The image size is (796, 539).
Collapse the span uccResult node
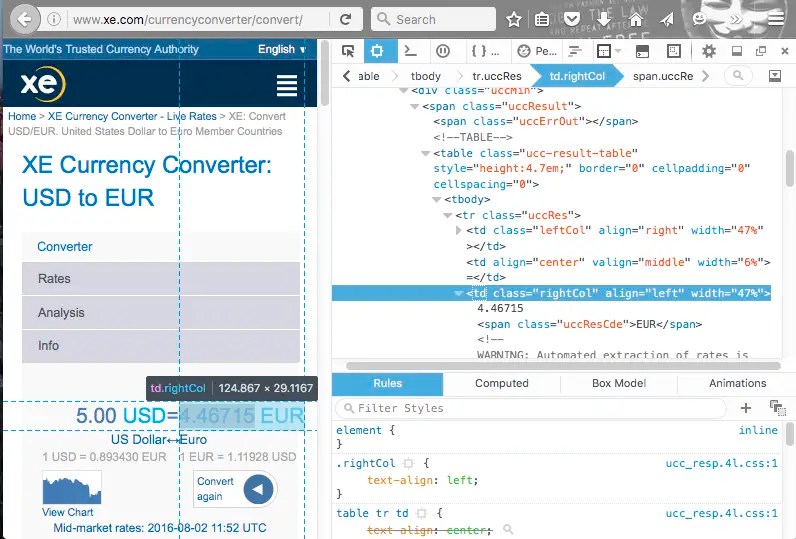pyautogui.click(x=415, y=107)
